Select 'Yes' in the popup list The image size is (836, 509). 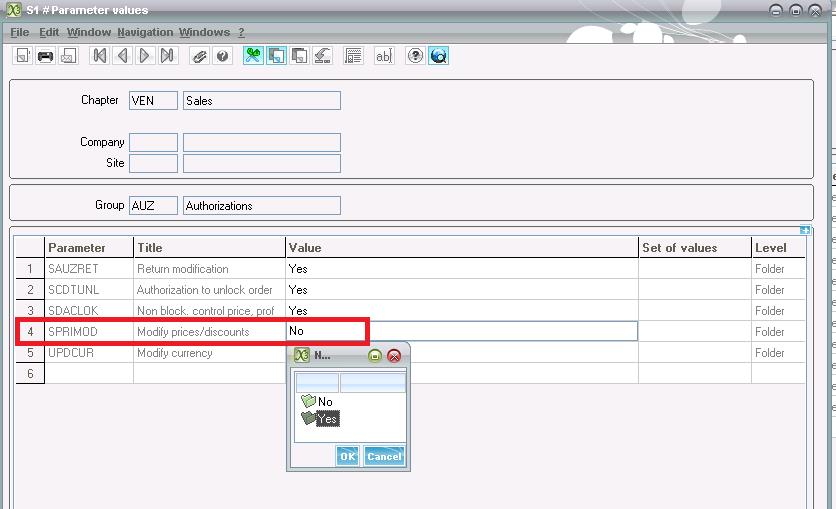pyautogui.click(x=327, y=419)
